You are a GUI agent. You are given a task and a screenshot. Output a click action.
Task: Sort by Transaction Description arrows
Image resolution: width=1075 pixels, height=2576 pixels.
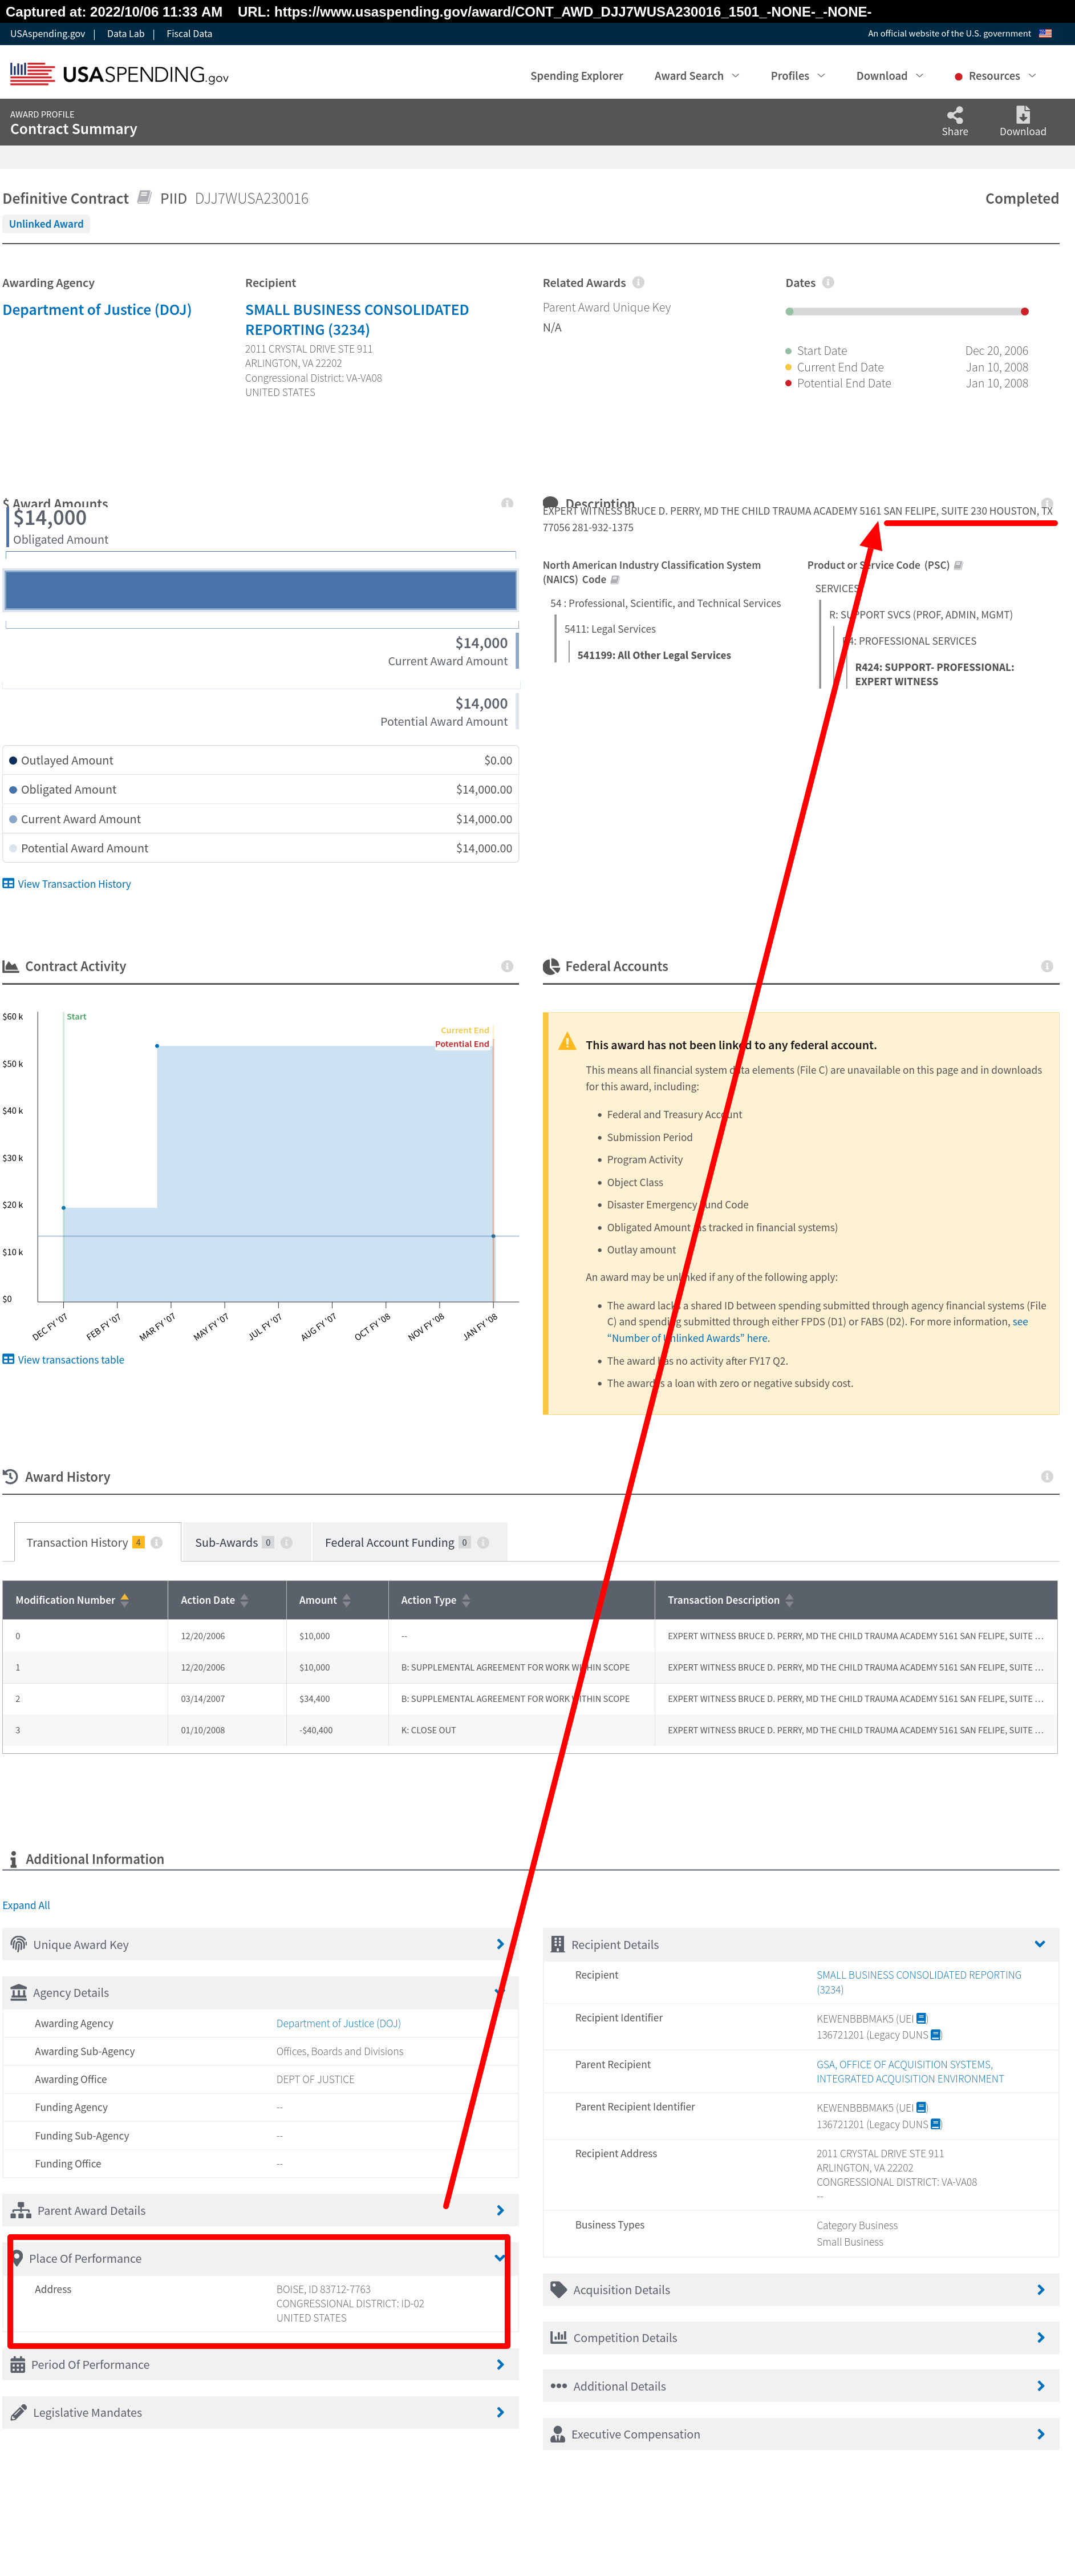point(789,1600)
